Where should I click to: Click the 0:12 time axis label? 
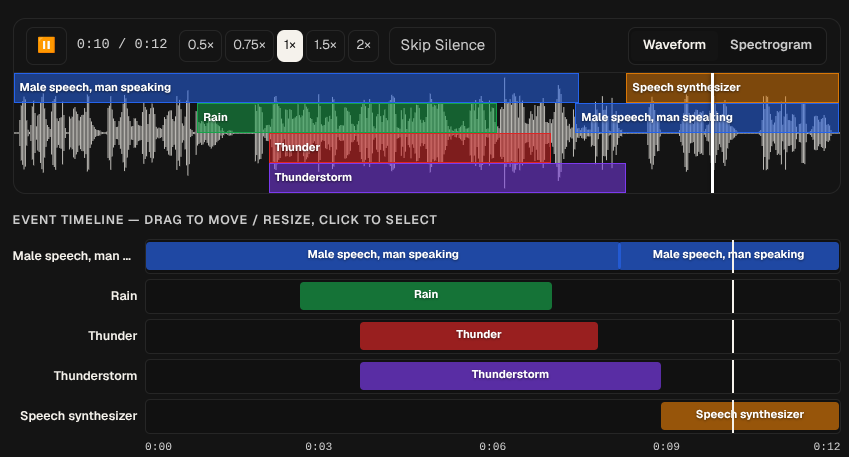[827, 447]
